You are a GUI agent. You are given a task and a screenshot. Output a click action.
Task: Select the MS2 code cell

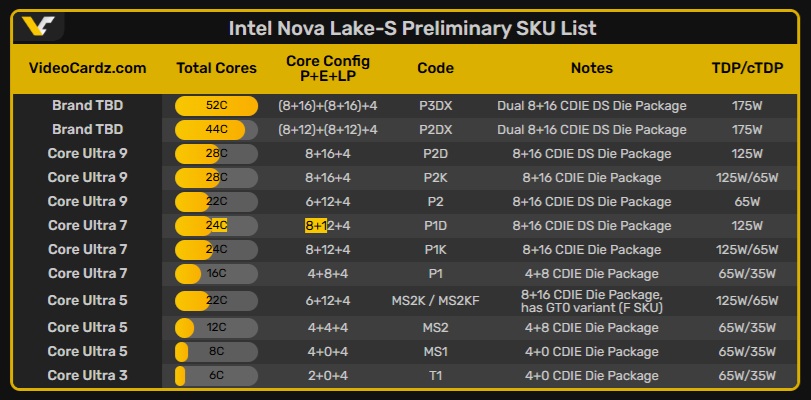coord(435,328)
